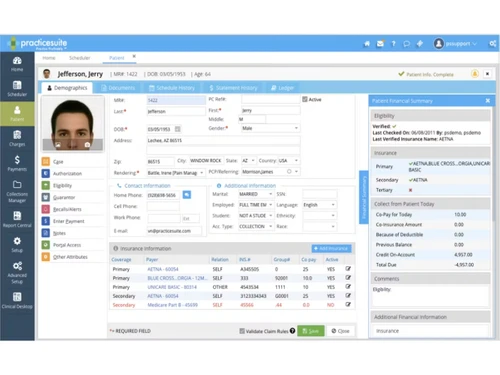Image resolution: width=500 pixels, height=375 pixels.
Task: Open Setup gear in sidebar
Action: coord(17,244)
